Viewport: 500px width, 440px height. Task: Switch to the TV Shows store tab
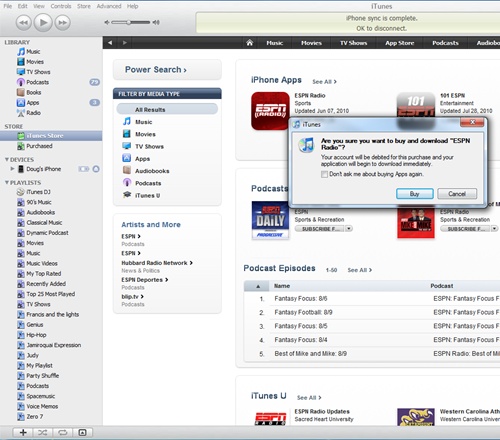pos(353,43)
